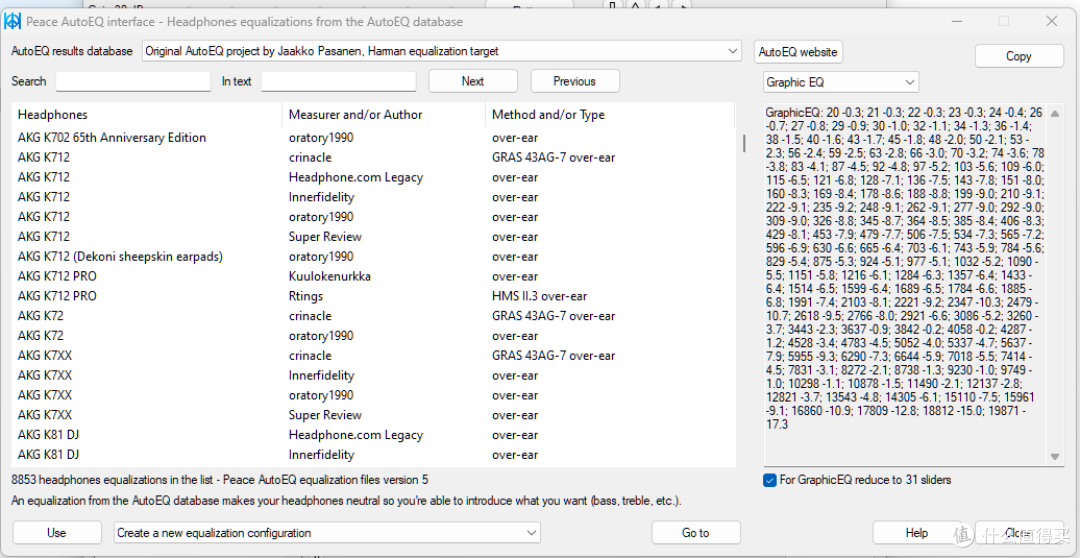Open the Graphic EQ format dropdown
The width and height of the screenshot is (1080, 558).
pyautogui.click(x=840, y=82)
